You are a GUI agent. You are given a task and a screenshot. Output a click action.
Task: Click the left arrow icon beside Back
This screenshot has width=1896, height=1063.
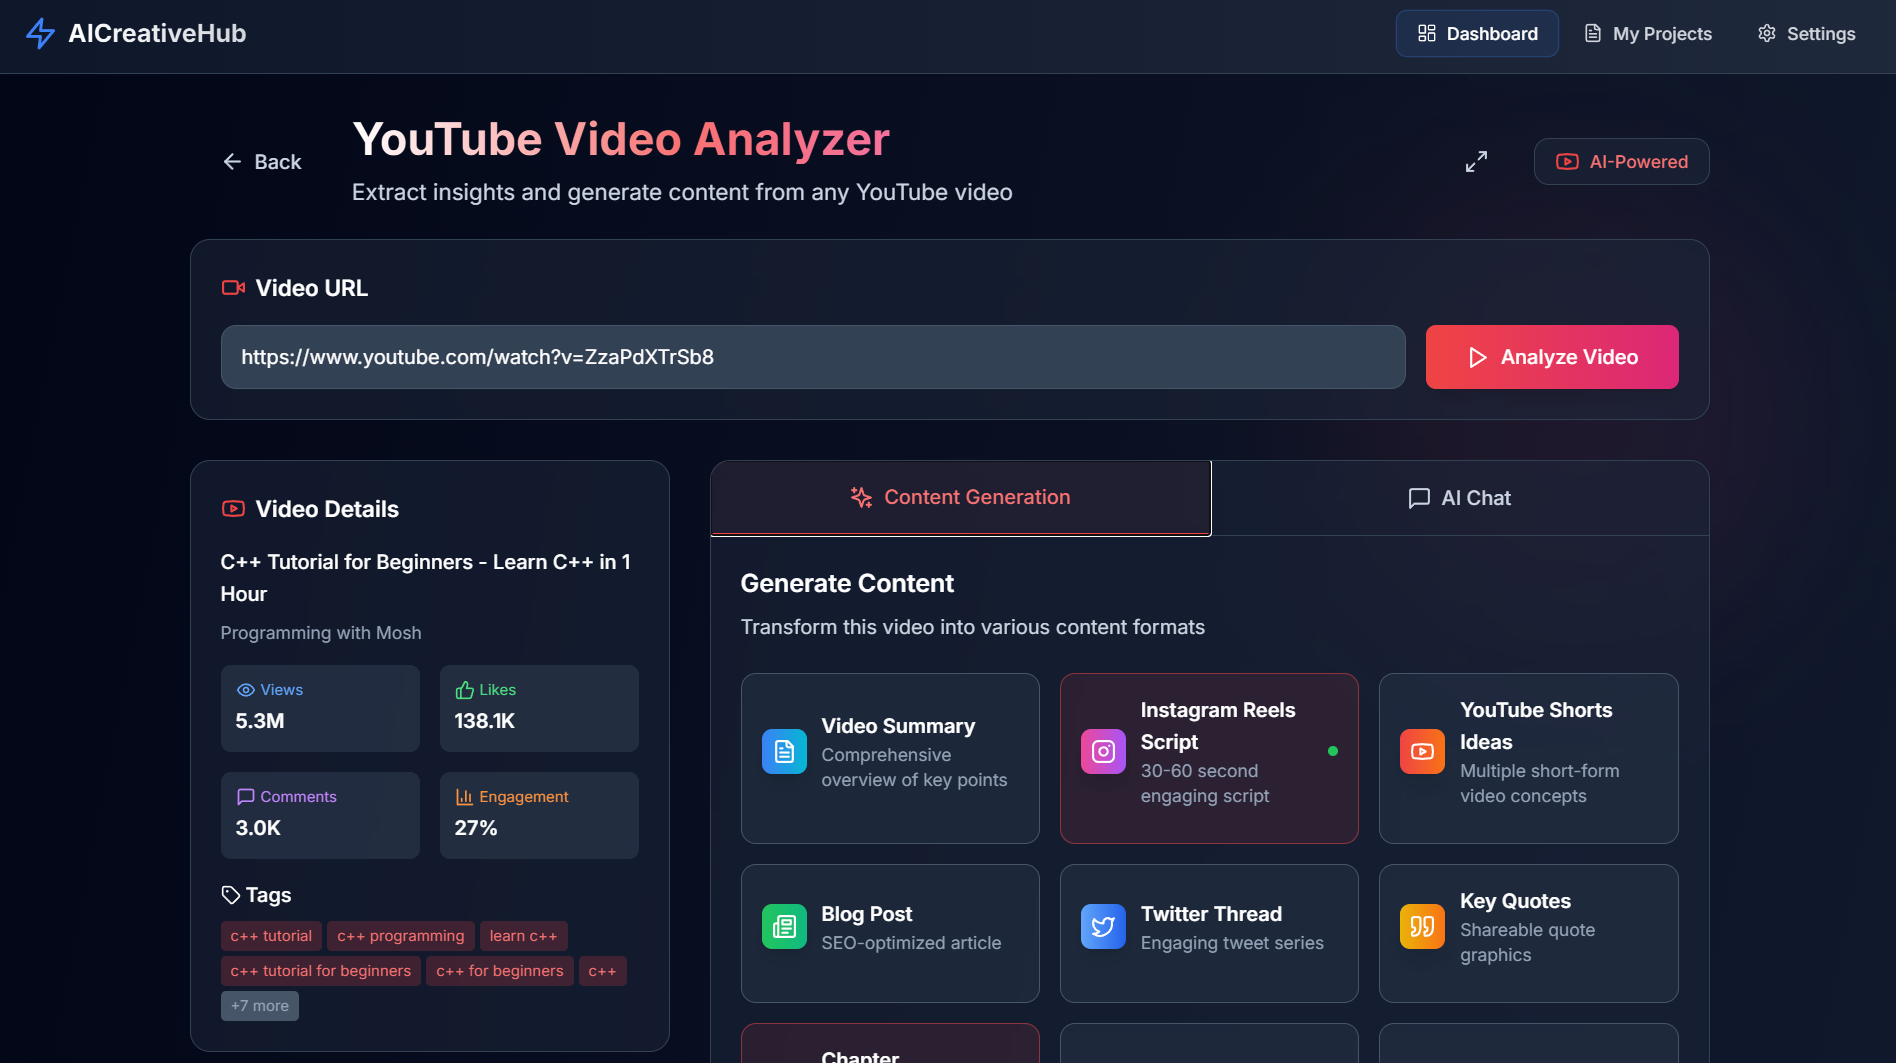(232, 162)
